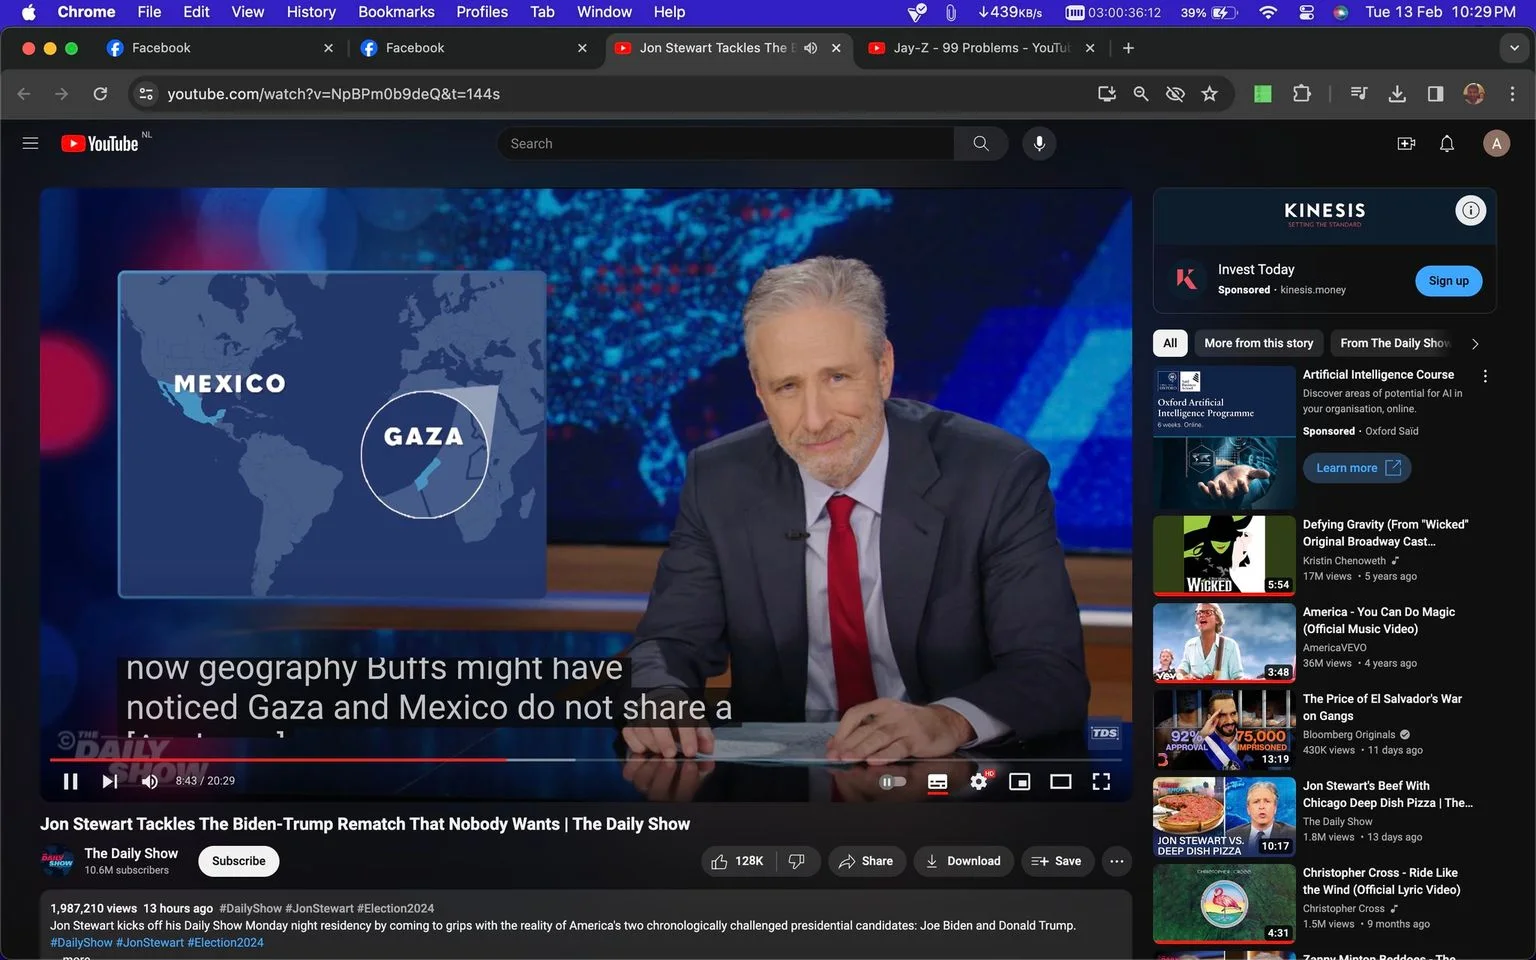Click Sign up on Kinesis ad
Screen dimensions: 1536x960
[1449, 281]
